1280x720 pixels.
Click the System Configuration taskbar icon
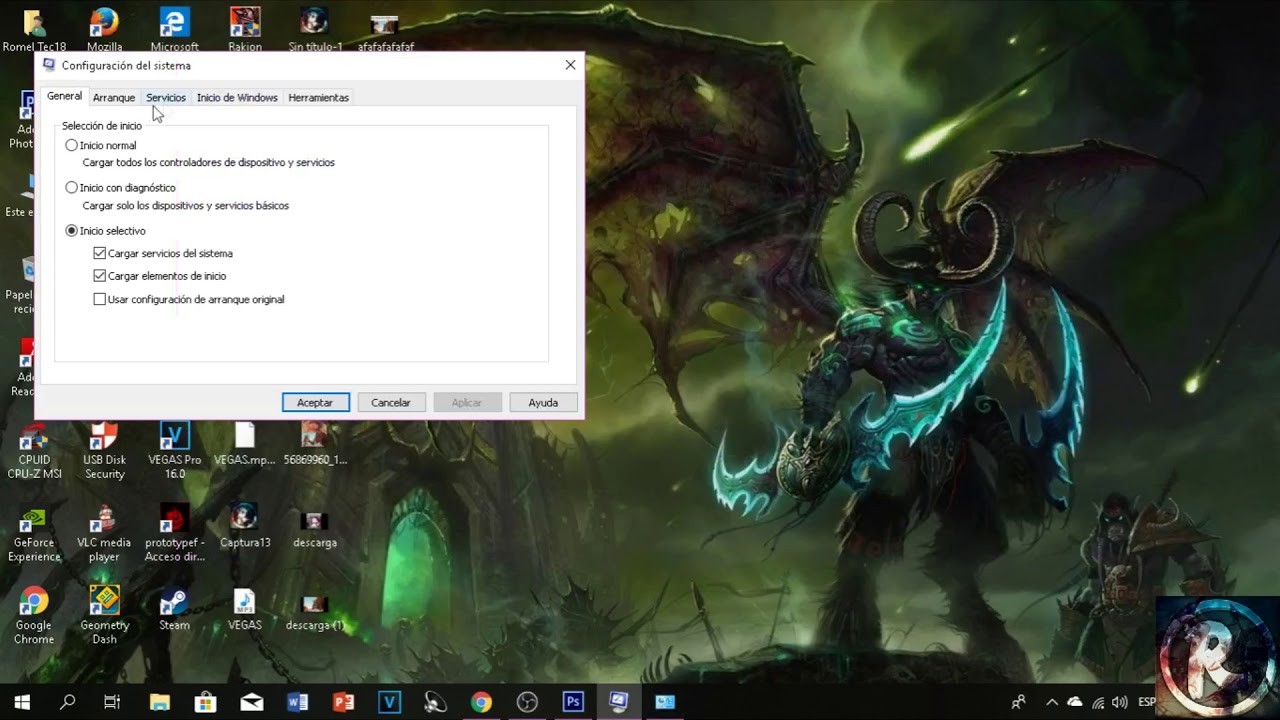(x=619, y=702)
